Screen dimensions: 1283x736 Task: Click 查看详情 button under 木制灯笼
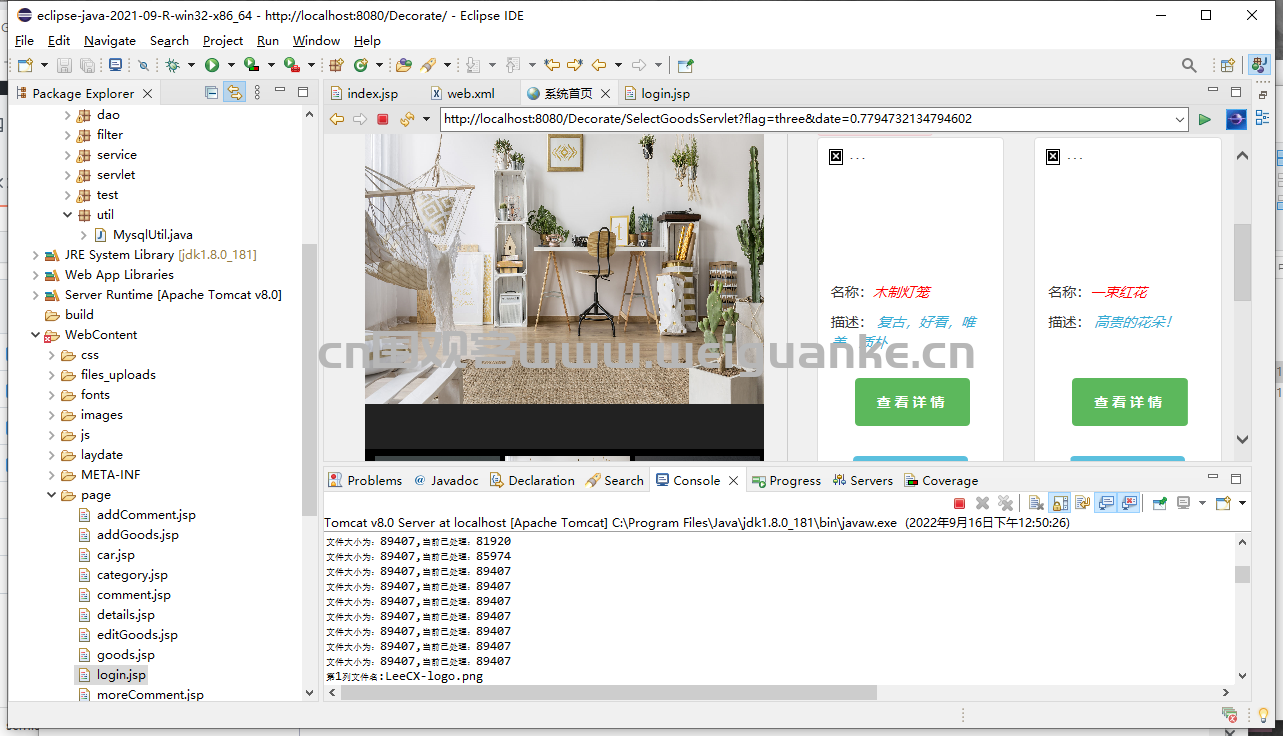[912, 402]
